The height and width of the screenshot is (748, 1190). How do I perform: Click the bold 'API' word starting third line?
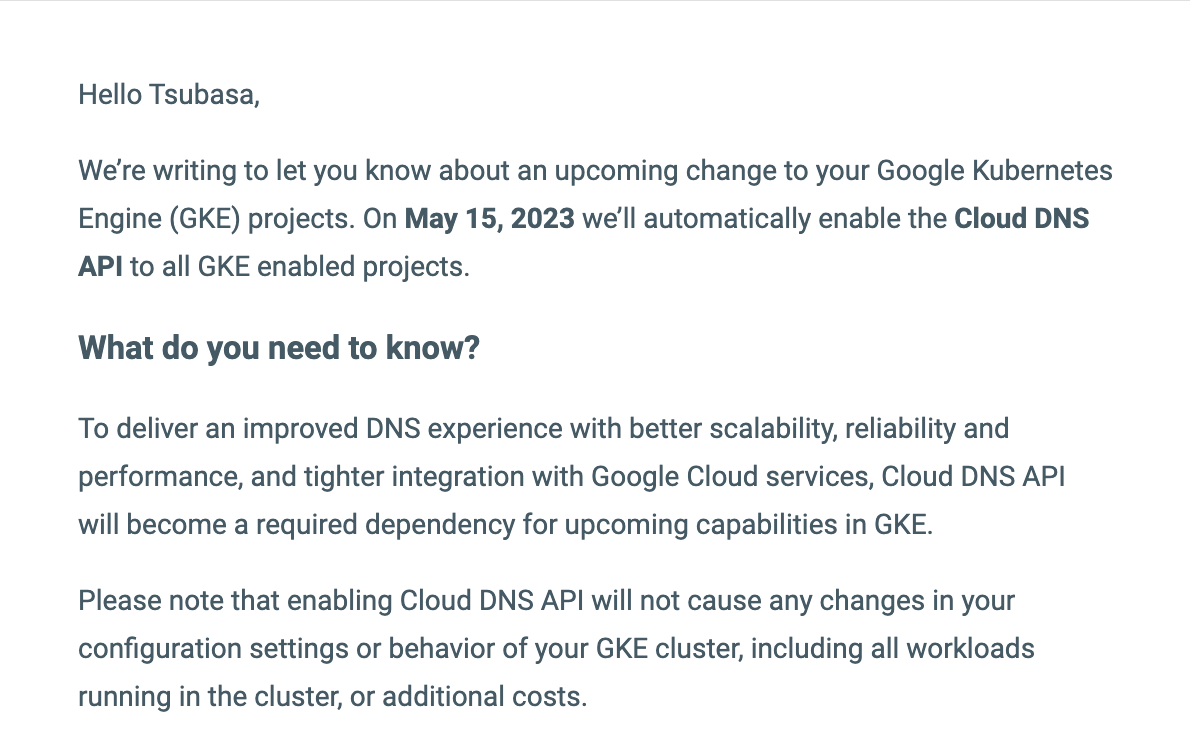pos(100,266)
